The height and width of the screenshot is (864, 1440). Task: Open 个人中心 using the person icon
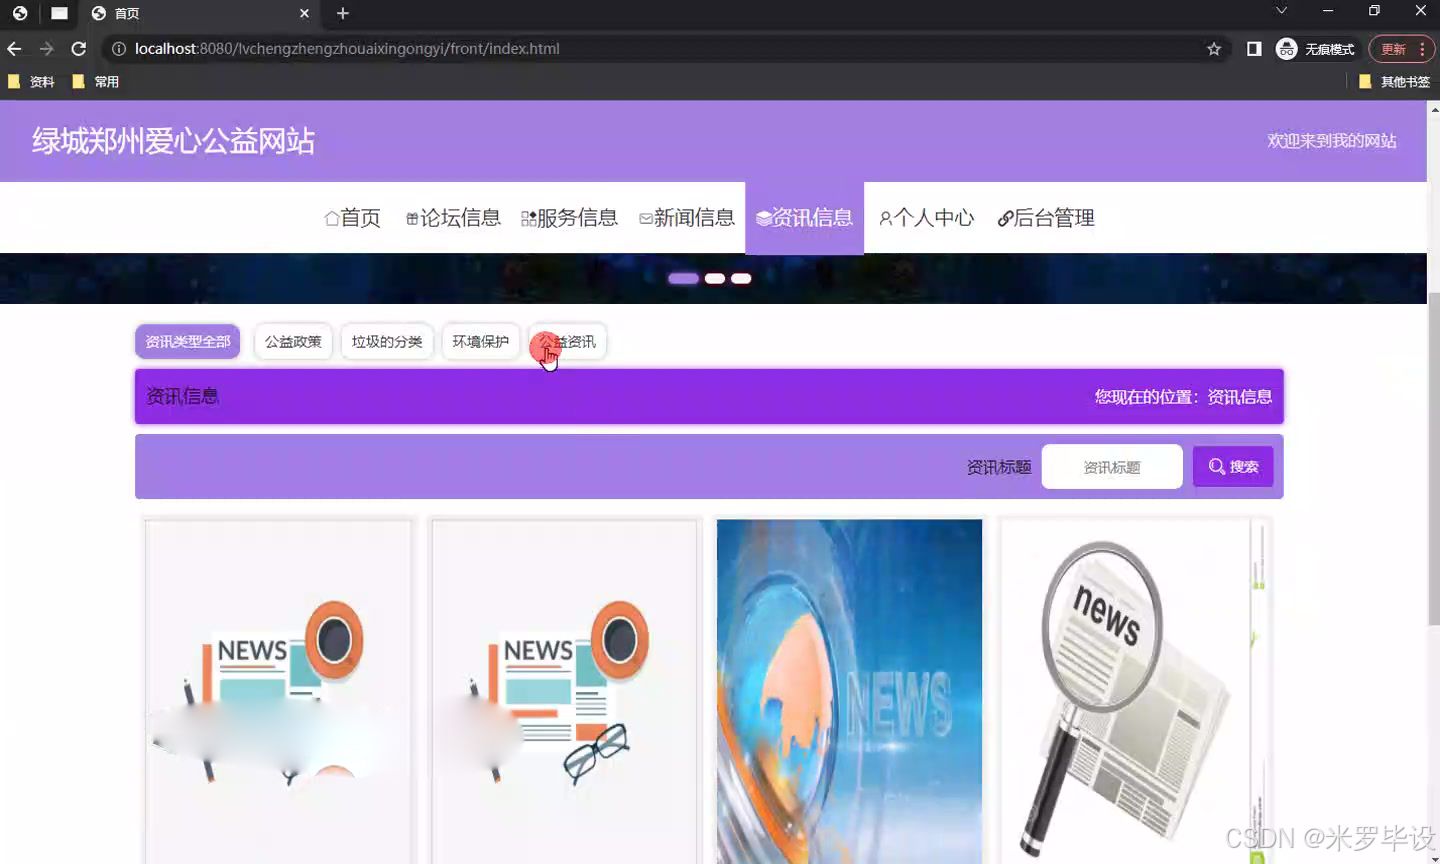884,217
